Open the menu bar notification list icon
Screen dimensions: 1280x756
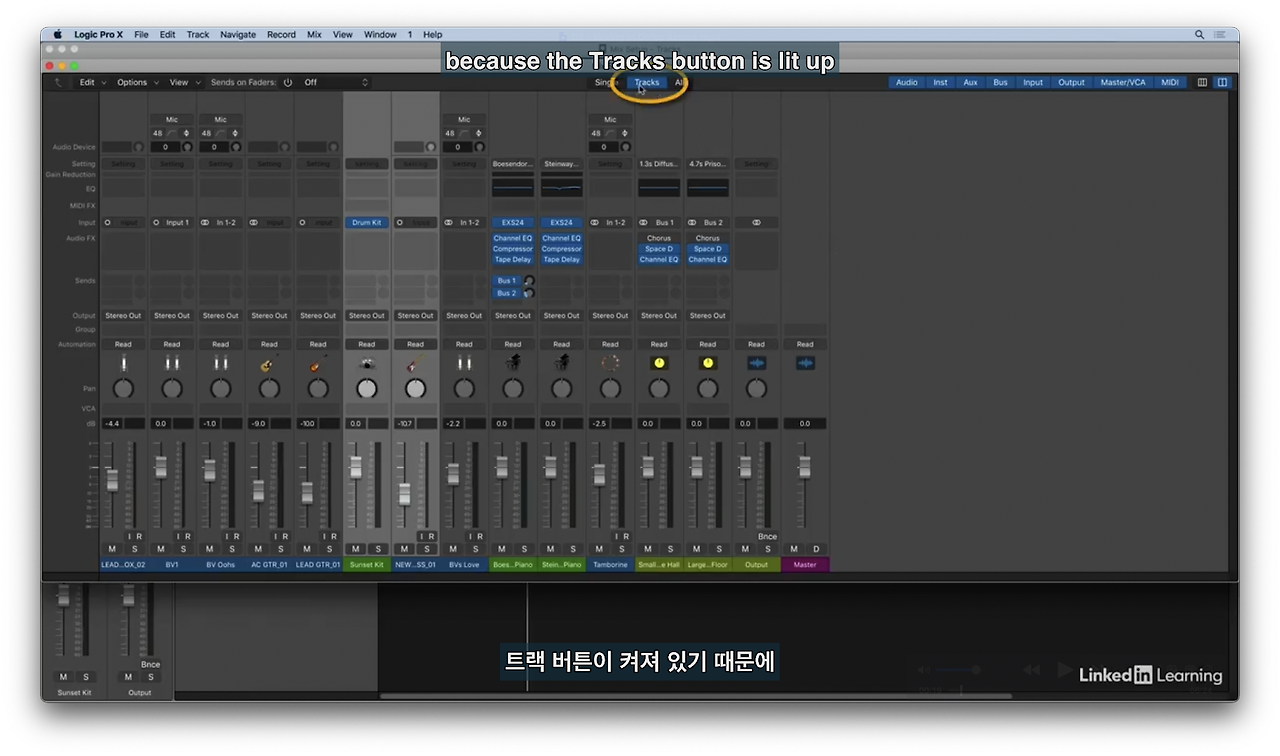tap(1222, 34)
